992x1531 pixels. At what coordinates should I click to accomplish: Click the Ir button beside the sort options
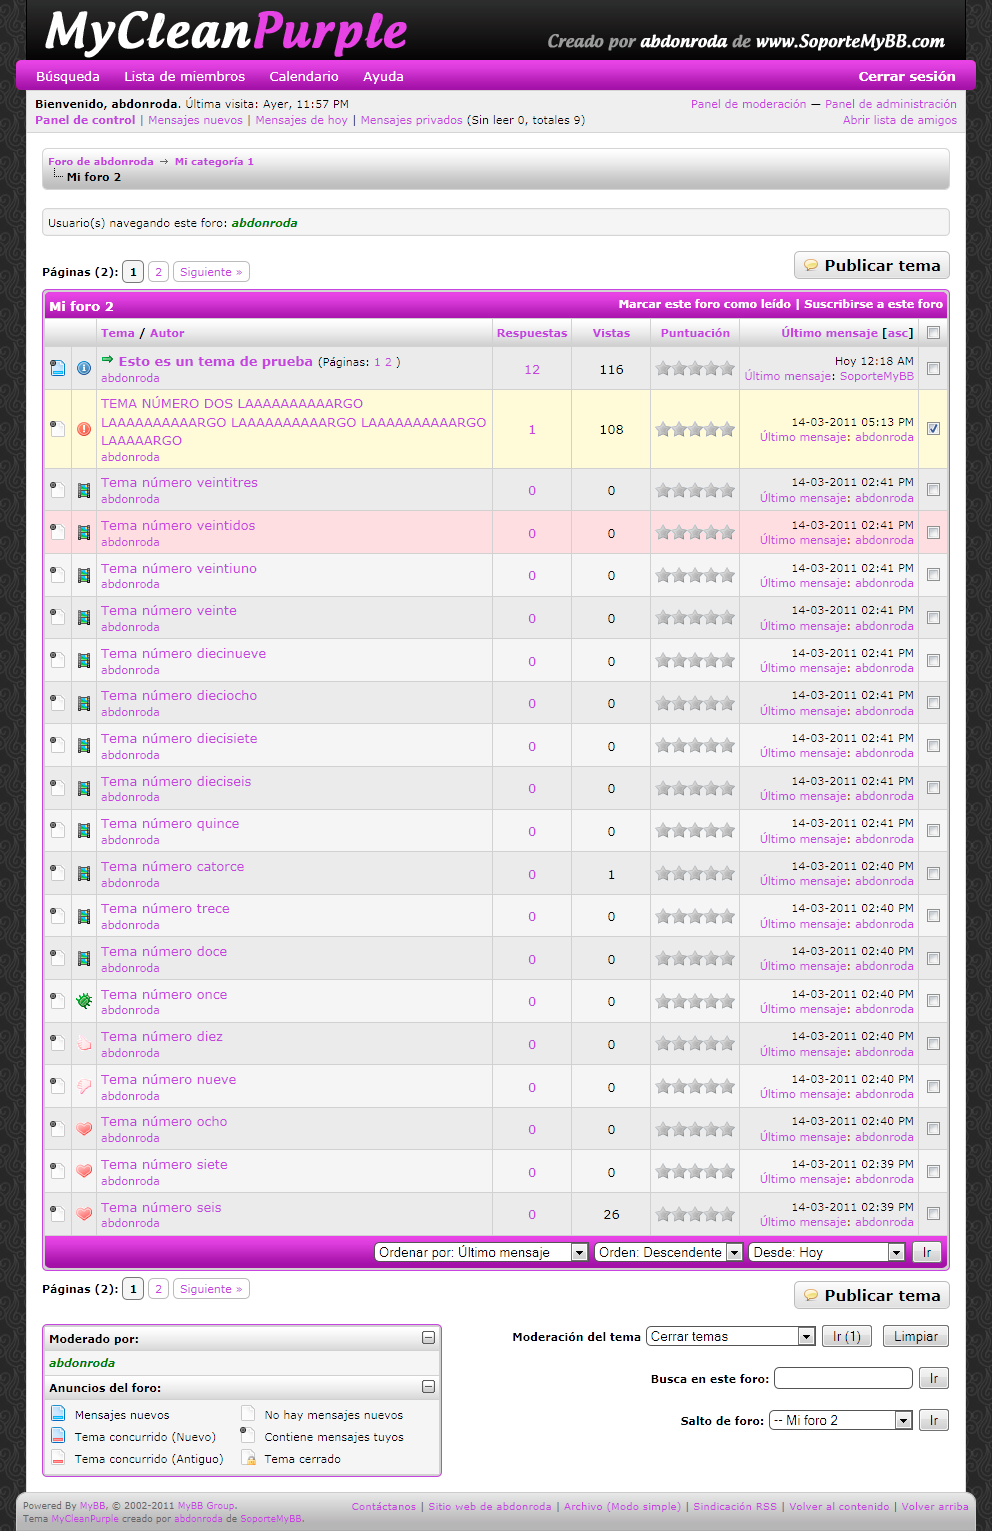tap(927, 1252)
